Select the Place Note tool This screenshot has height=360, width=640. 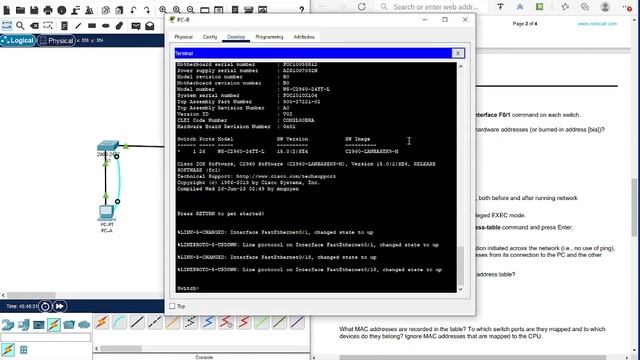(x=64, y=26)
